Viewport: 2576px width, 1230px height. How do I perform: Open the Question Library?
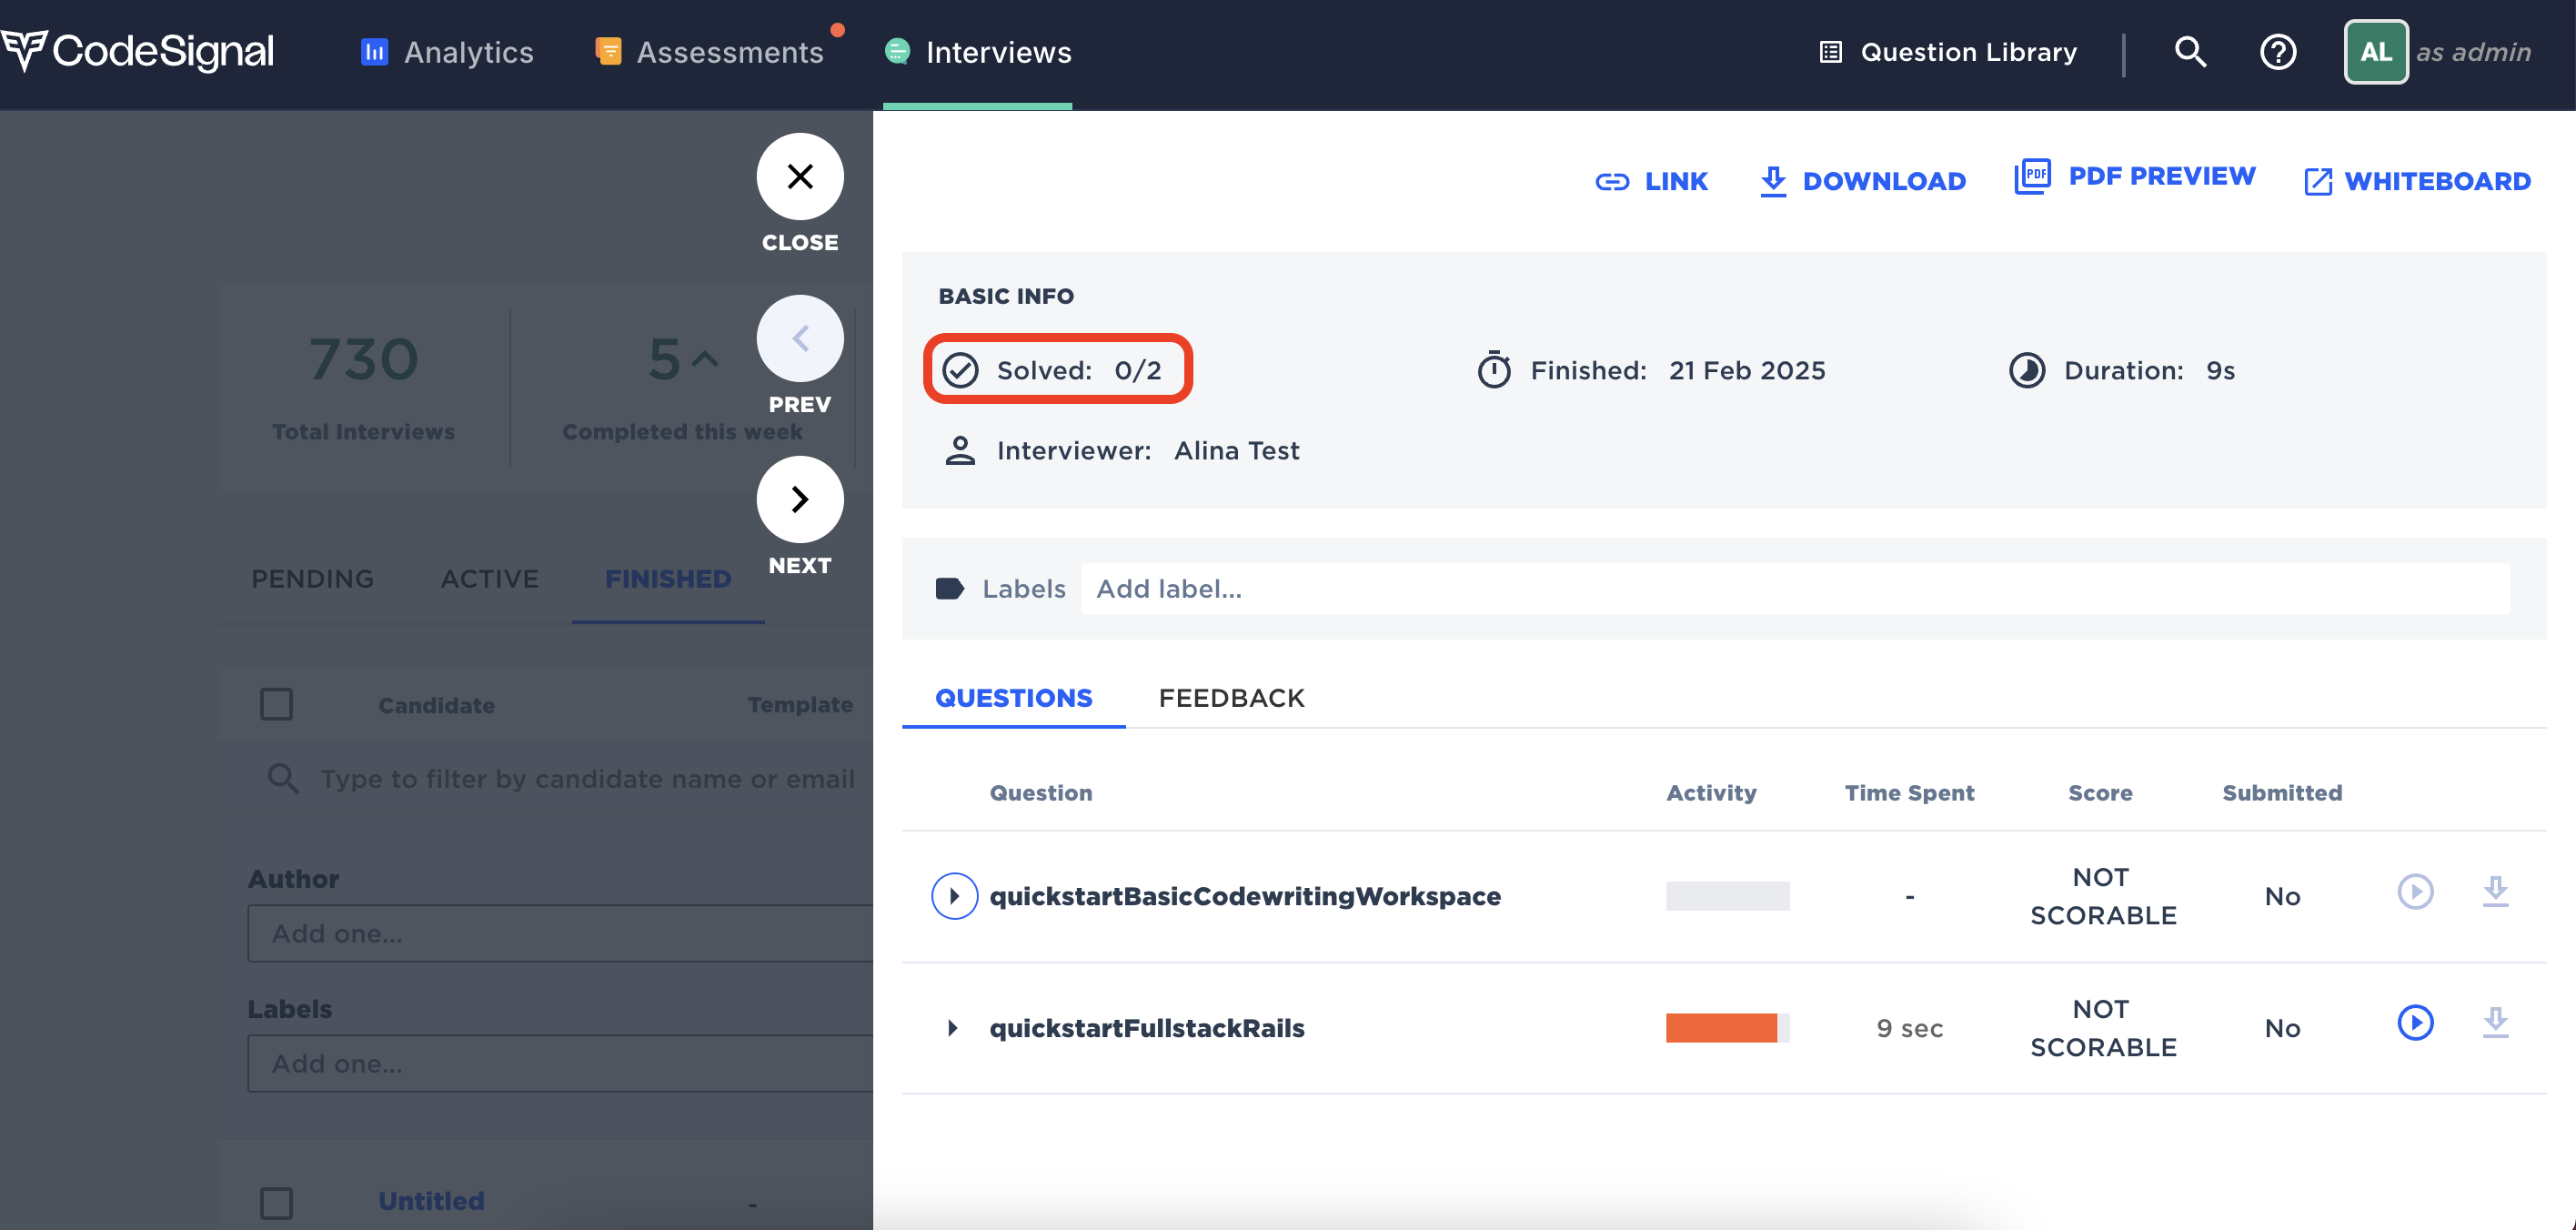tap(1948, 52)
